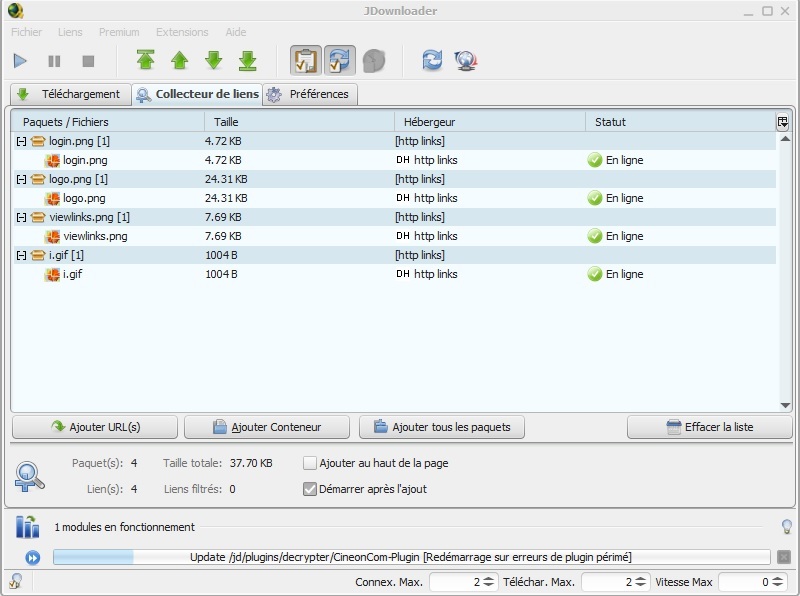Screen dimensions: 800x596
Task: Click the status bar log icon
Action: [x=15, y=581]
